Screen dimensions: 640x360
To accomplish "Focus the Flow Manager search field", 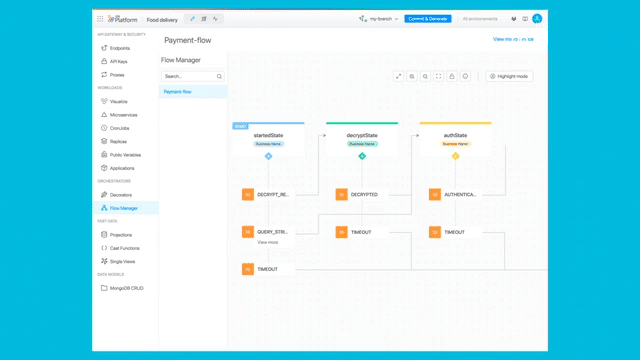I will coord(193,76).
